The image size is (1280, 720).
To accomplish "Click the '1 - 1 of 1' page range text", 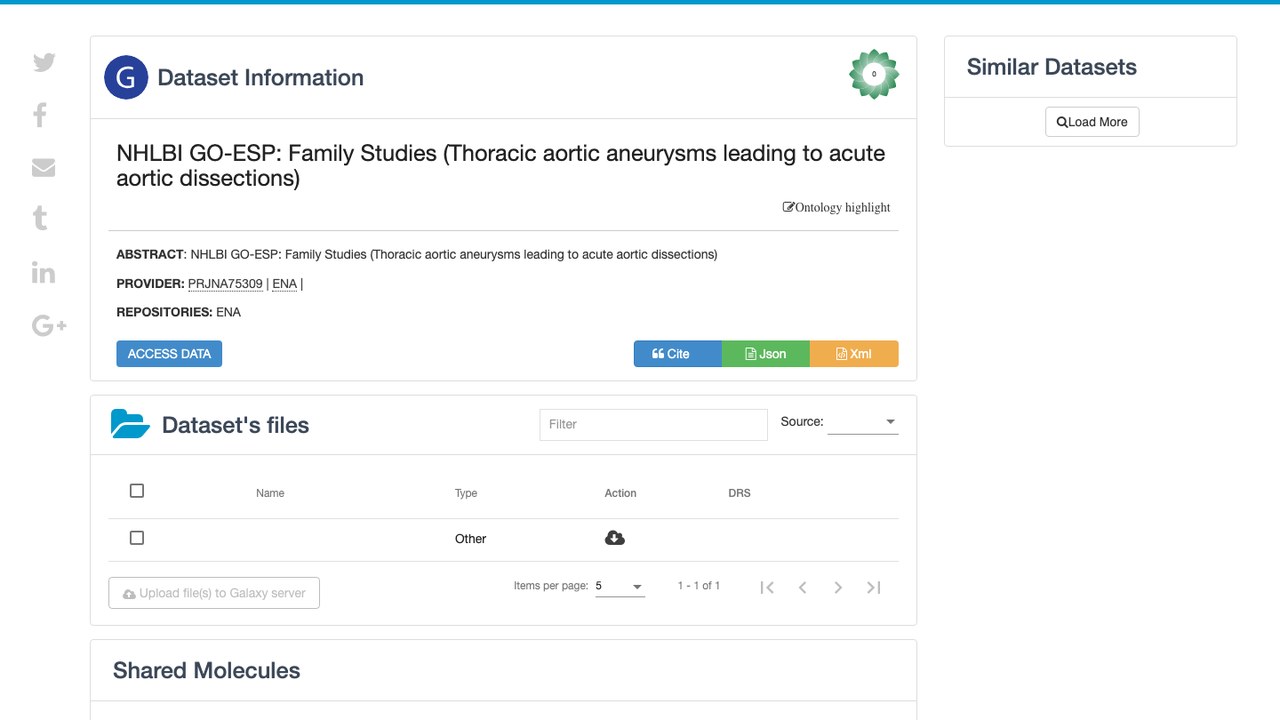I will coord(699,586).
